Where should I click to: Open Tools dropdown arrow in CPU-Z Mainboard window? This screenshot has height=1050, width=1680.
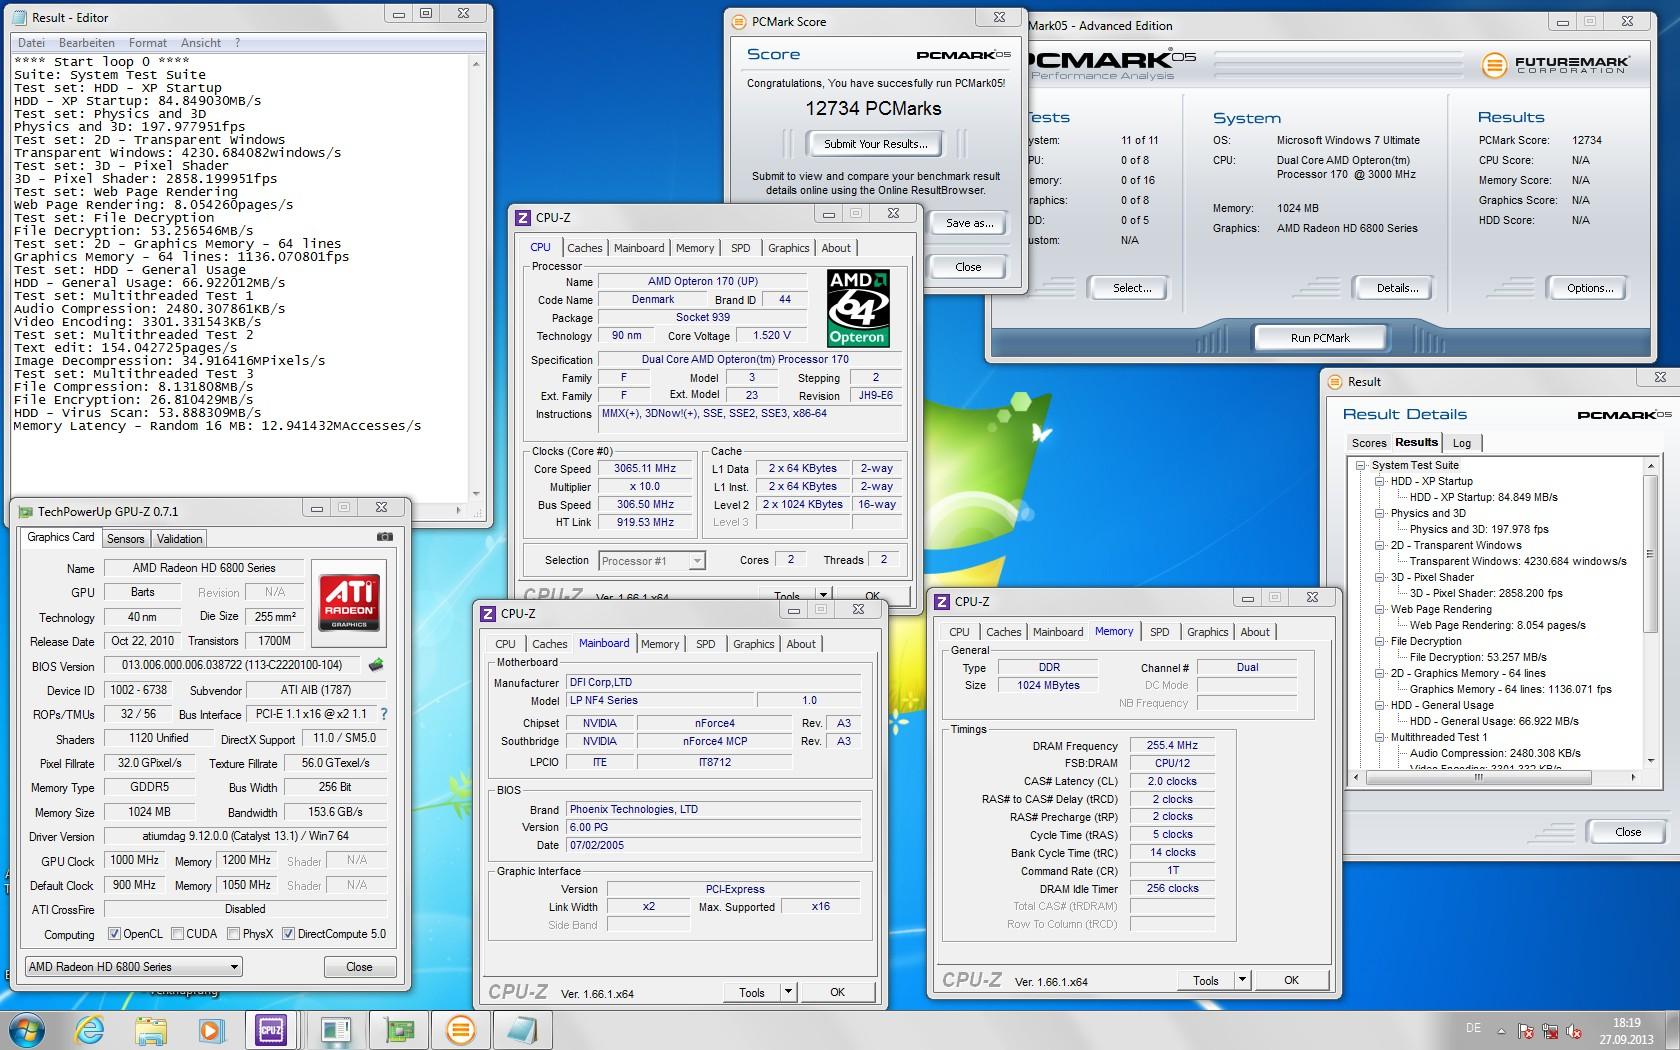tap(788, 992)
